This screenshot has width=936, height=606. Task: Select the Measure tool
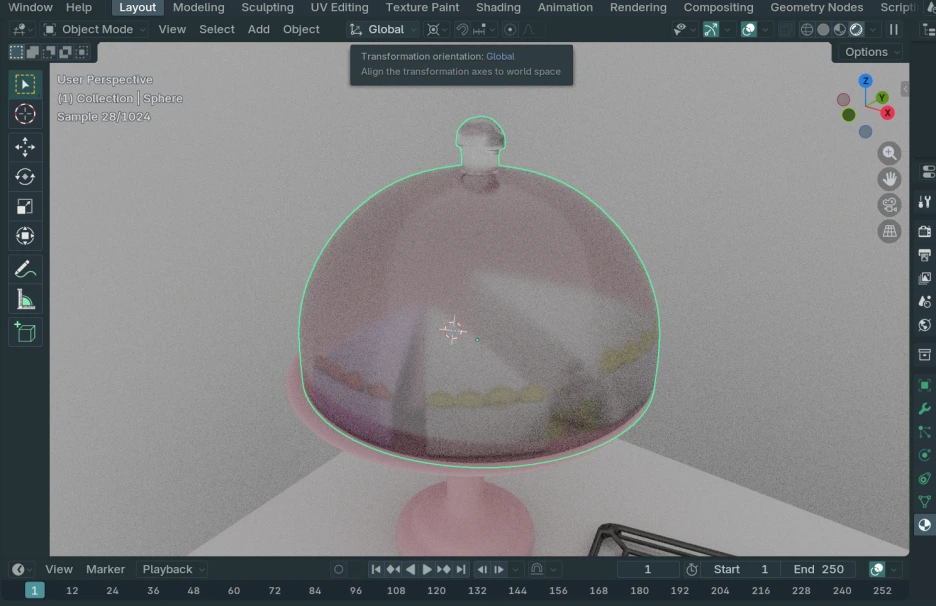[25, 299]
